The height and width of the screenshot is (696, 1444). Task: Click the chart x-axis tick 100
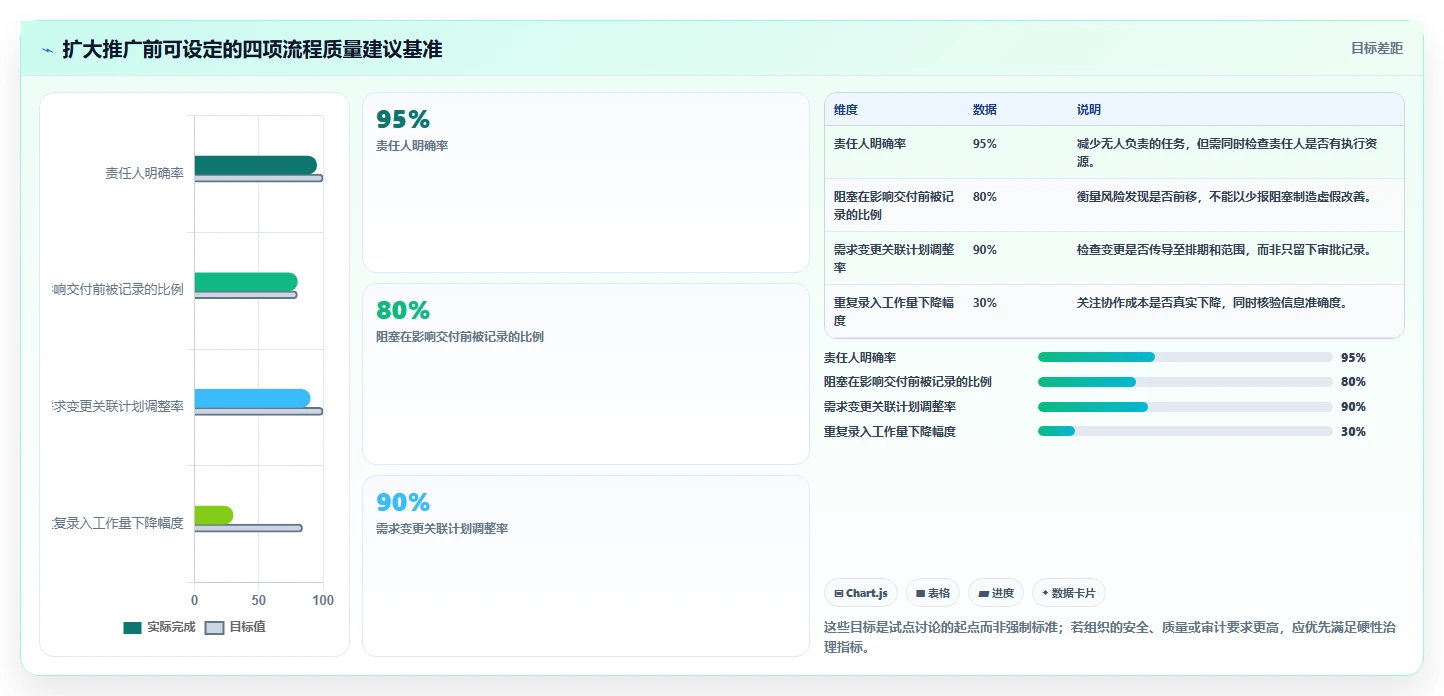(x=323, y=600)
